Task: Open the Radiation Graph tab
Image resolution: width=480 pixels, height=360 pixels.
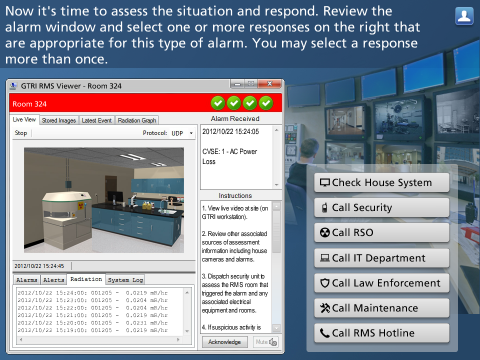Action: tap(137, 120)
